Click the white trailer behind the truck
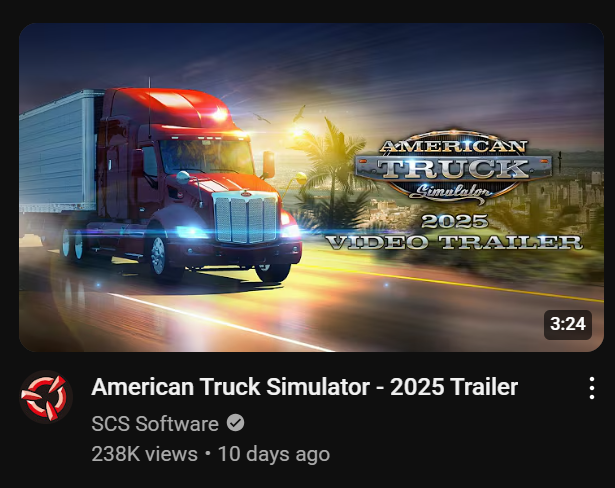The image size is (615, 488). coord(58,152)
